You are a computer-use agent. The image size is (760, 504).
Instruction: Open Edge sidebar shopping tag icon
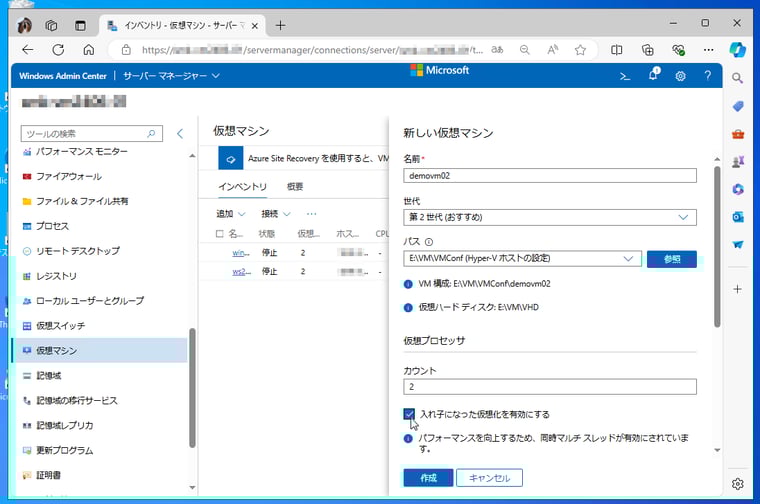pos(738,106)
